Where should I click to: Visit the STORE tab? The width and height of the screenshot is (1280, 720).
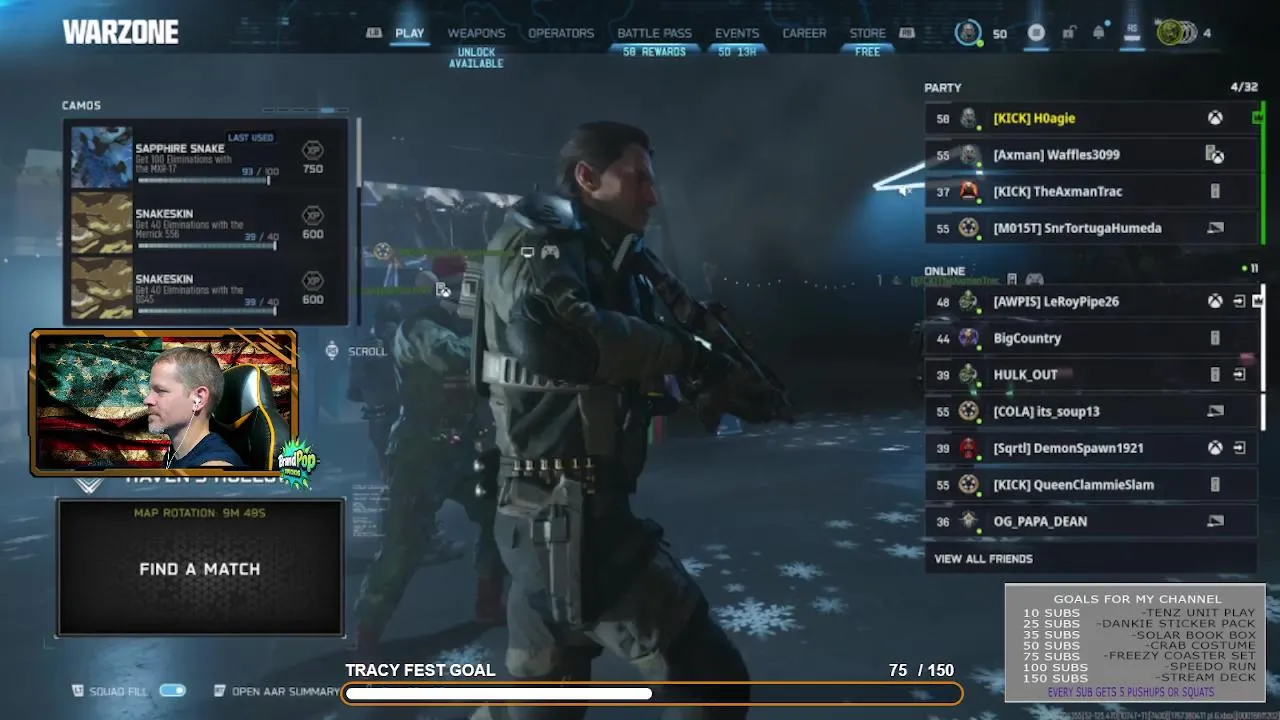click(867, 33)
